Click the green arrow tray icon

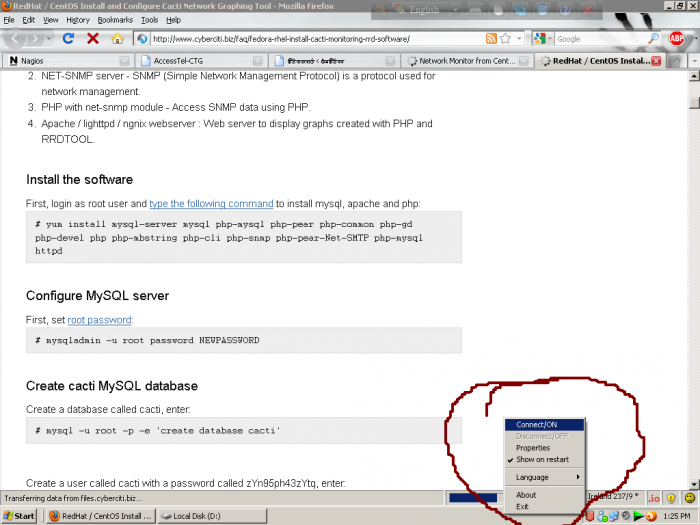(x=639, y=516)
